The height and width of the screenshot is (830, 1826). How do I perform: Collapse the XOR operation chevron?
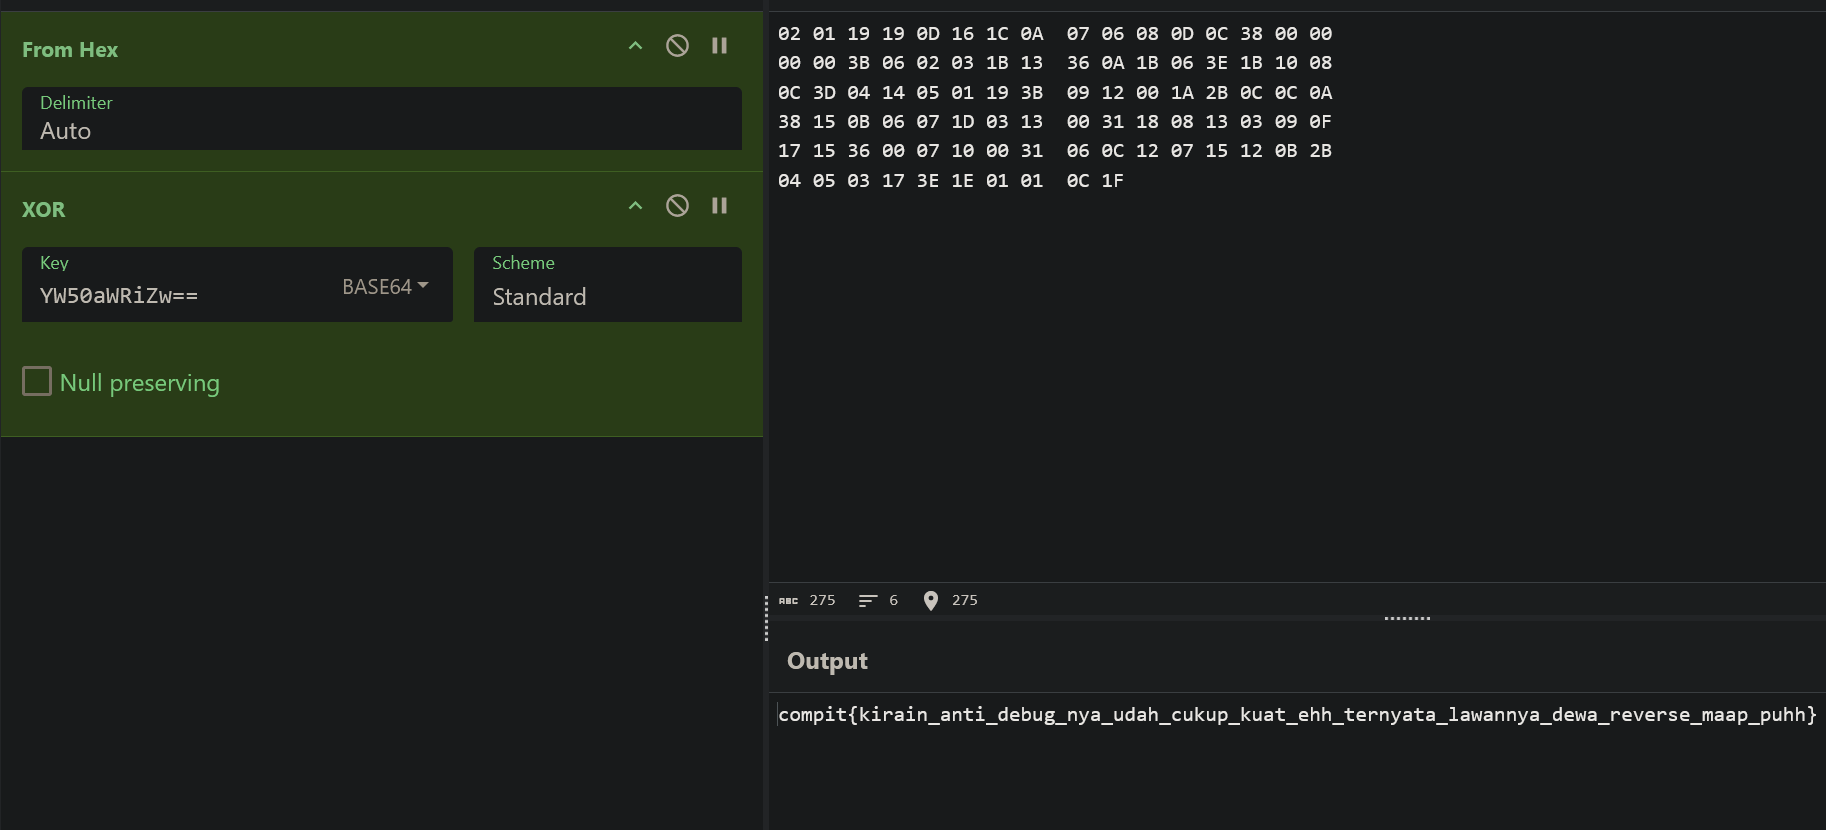click(635, 206)
